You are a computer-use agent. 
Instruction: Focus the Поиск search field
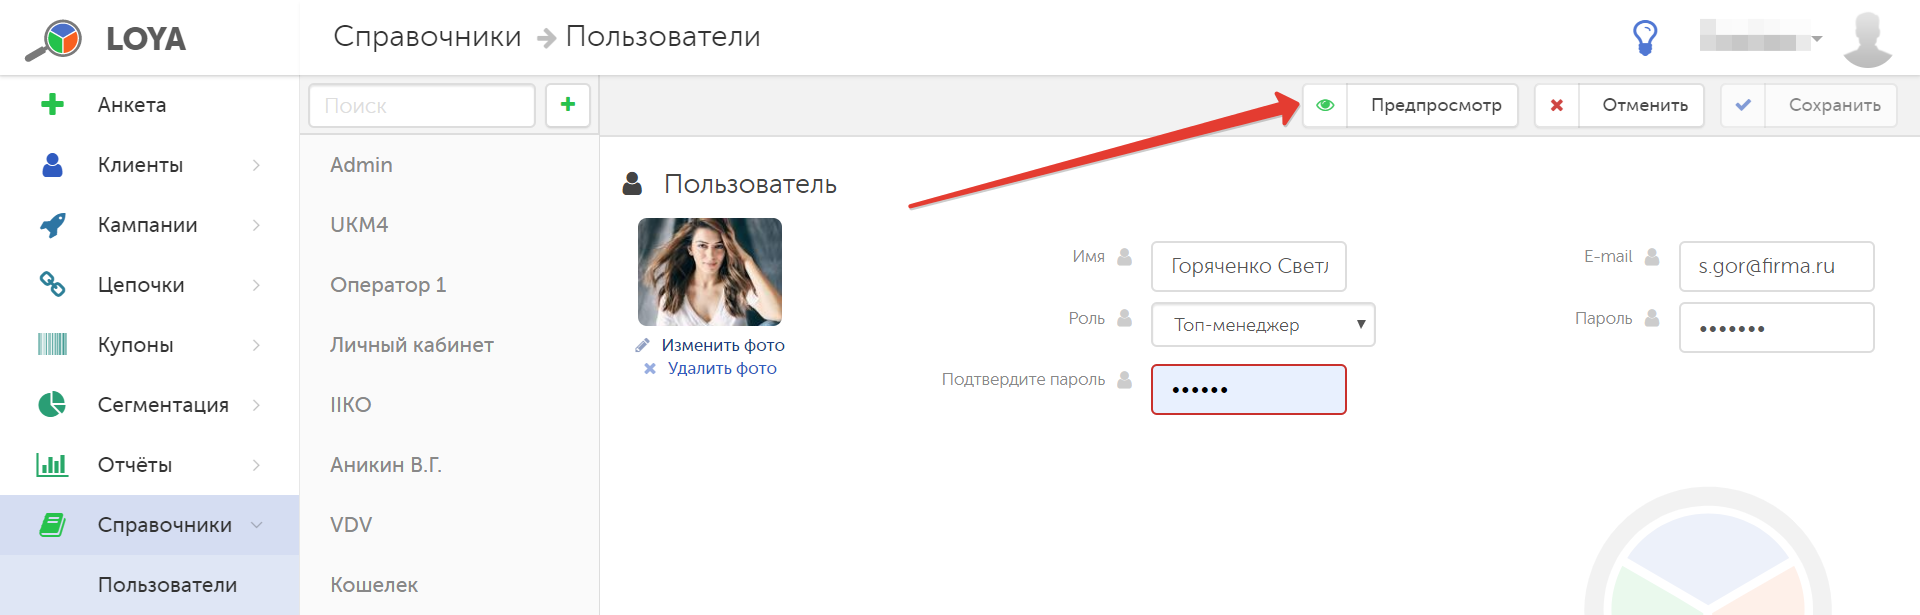(422, 105)
